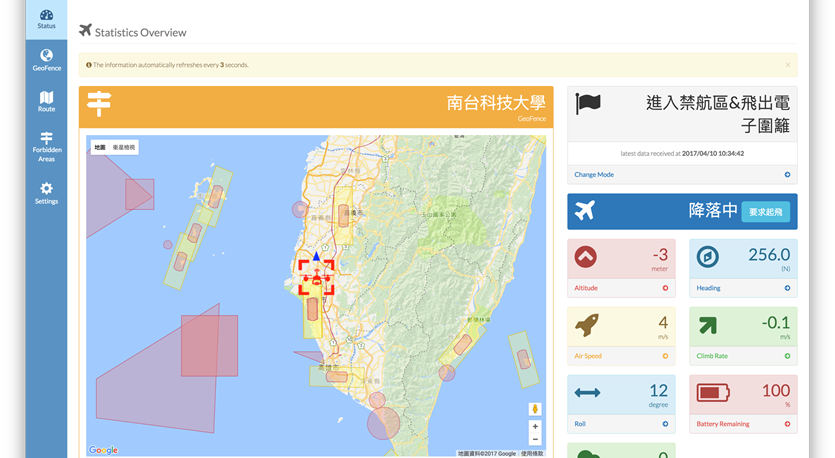
Task: Click the red battery icon
Action: 713,393
